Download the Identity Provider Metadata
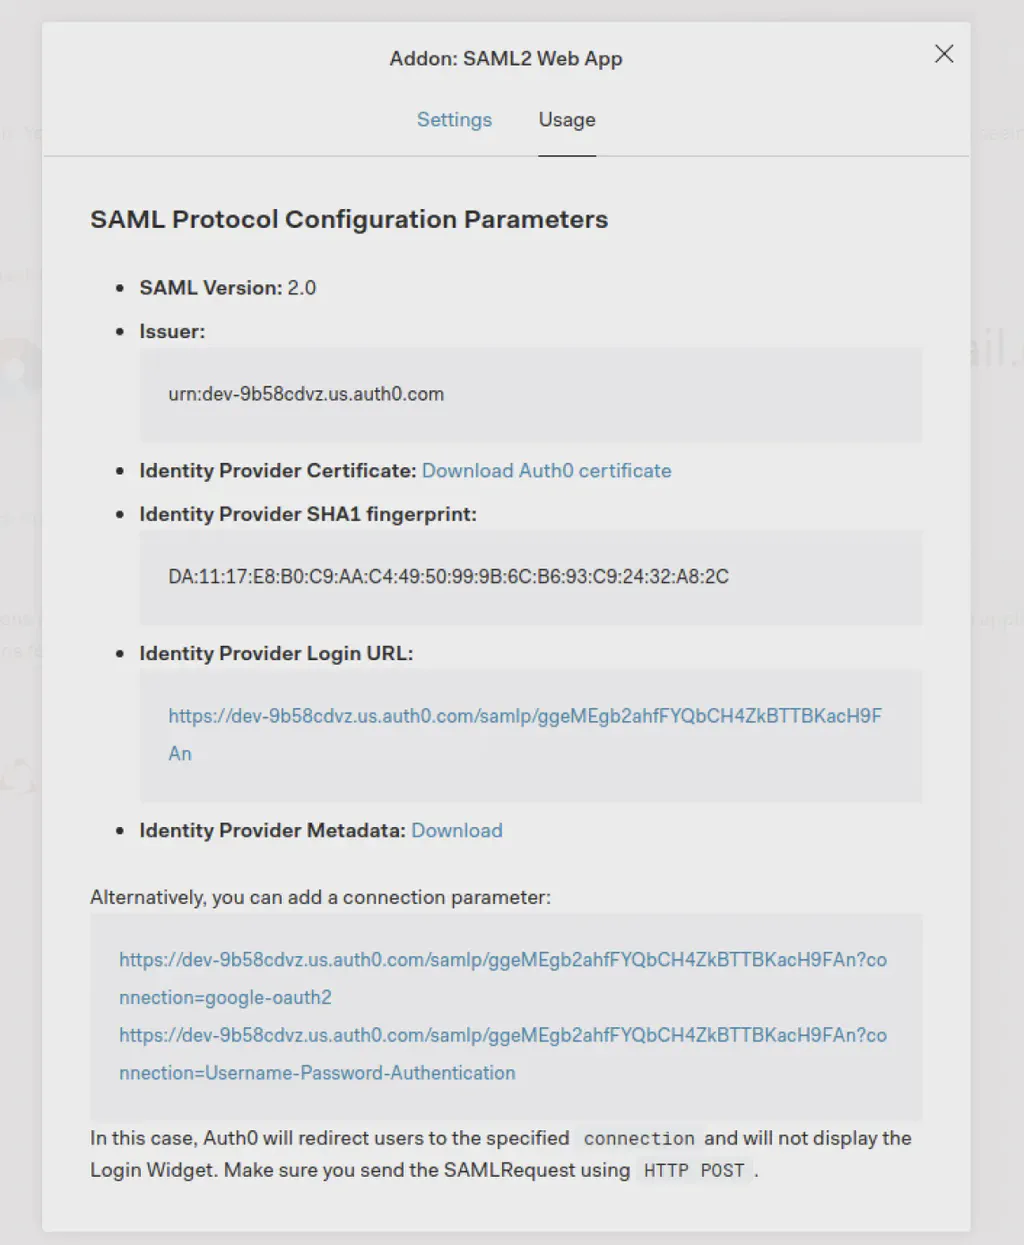Screen dimensions: 1024x1245 (456, 830)
